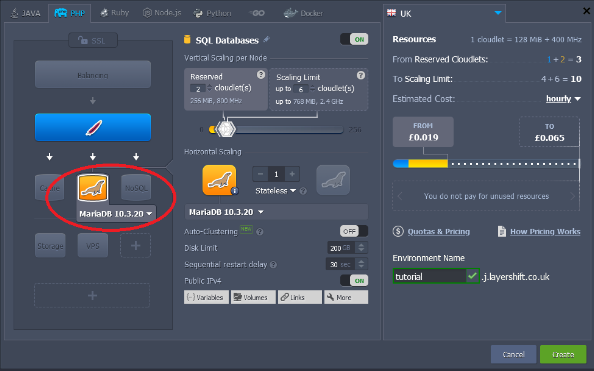Open help icon next to Stateless
This screenshot has height=371, width=594.
303,191
